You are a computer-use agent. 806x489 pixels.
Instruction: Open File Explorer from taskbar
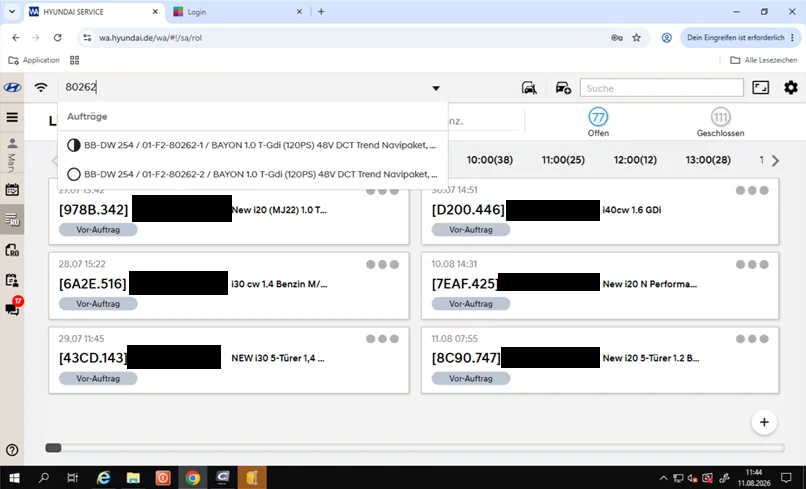click(133, 478)
